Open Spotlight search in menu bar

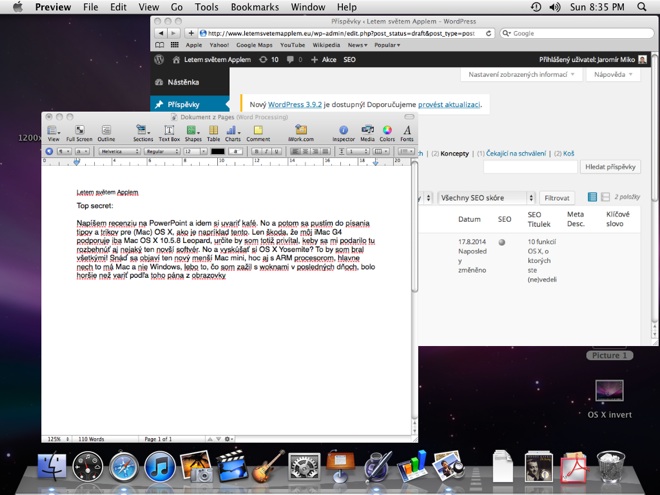pos(641,7)
